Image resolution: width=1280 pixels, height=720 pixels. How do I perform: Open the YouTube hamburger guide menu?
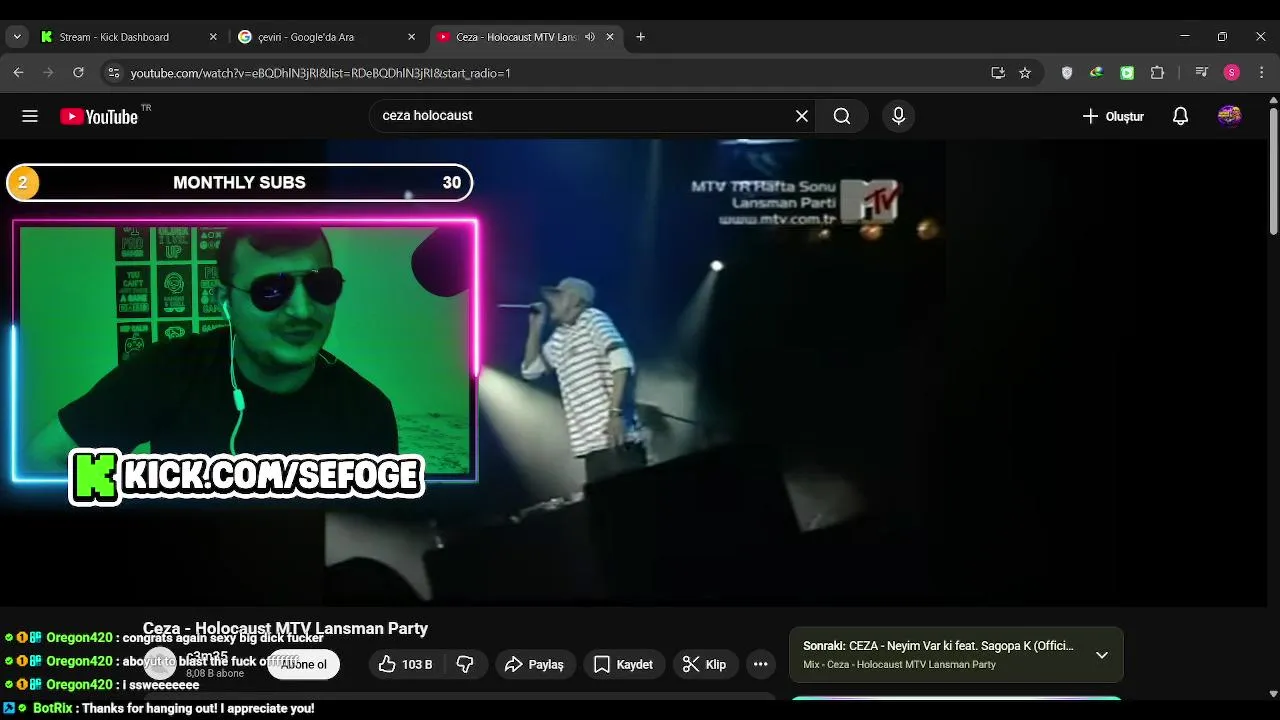[30, 116]
